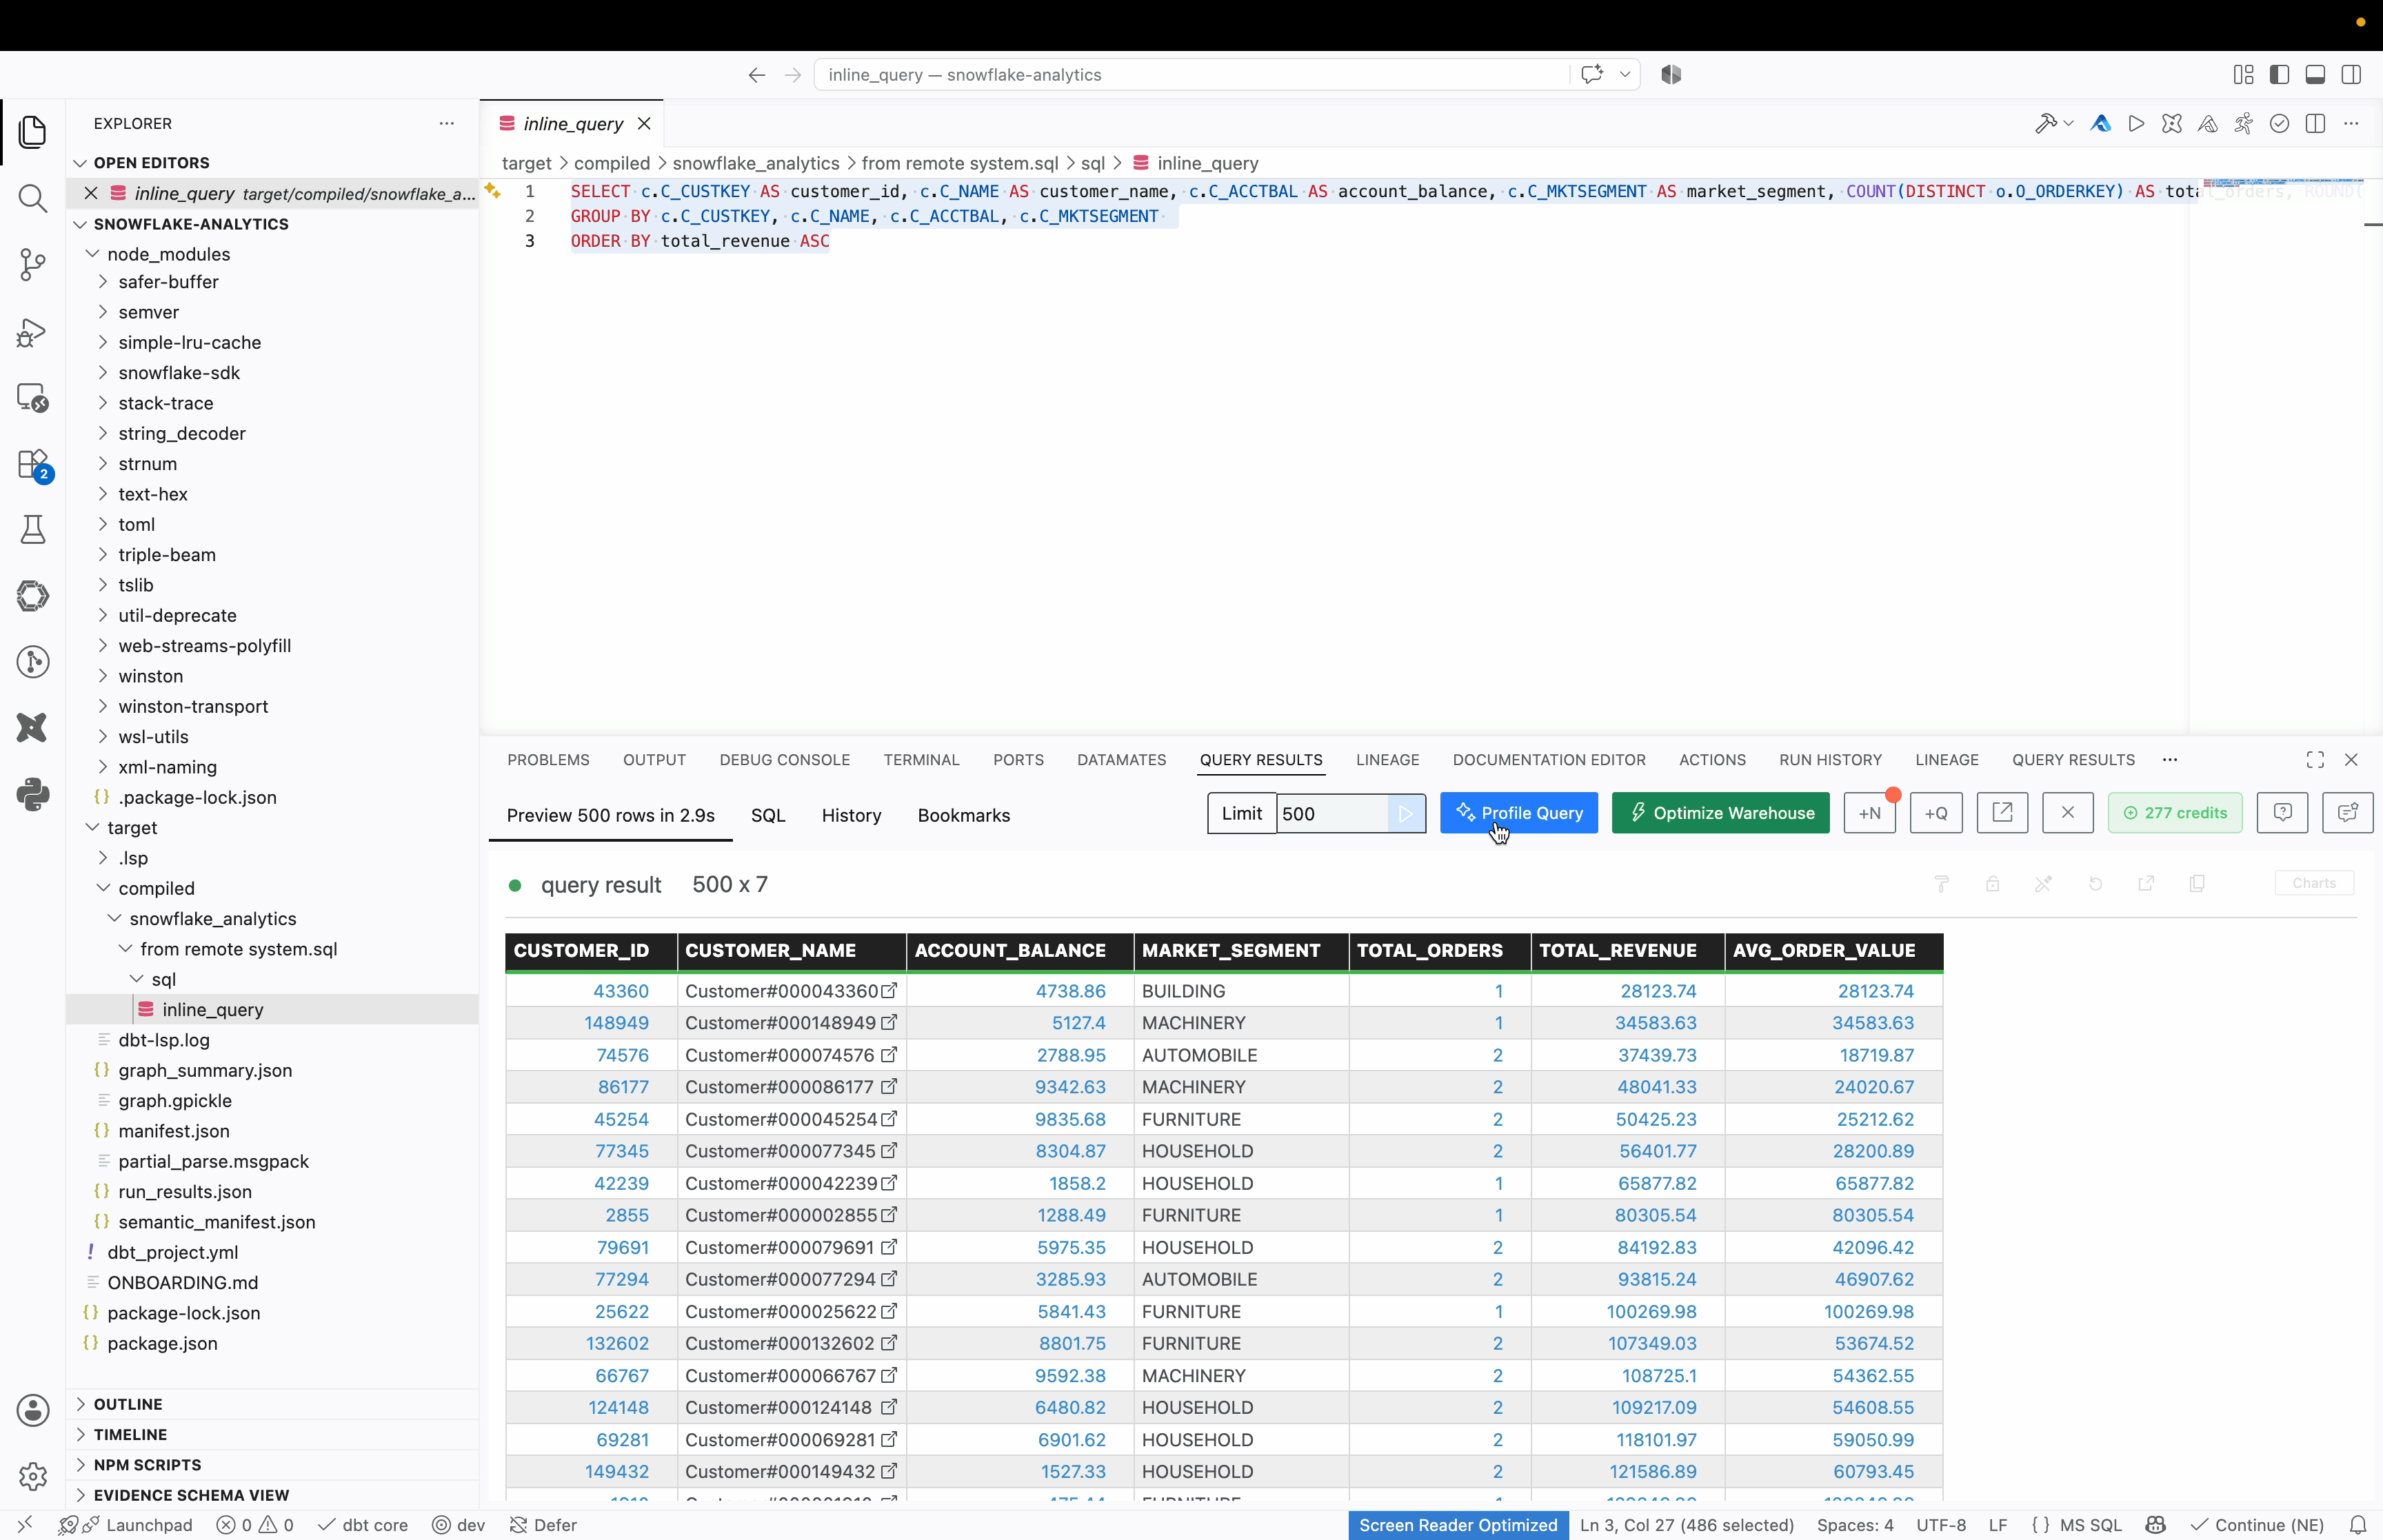The image size is (2383, 1540).
Task: Toggle the secondary sidebar layout icon
Action: click(x=2351, y=75)
